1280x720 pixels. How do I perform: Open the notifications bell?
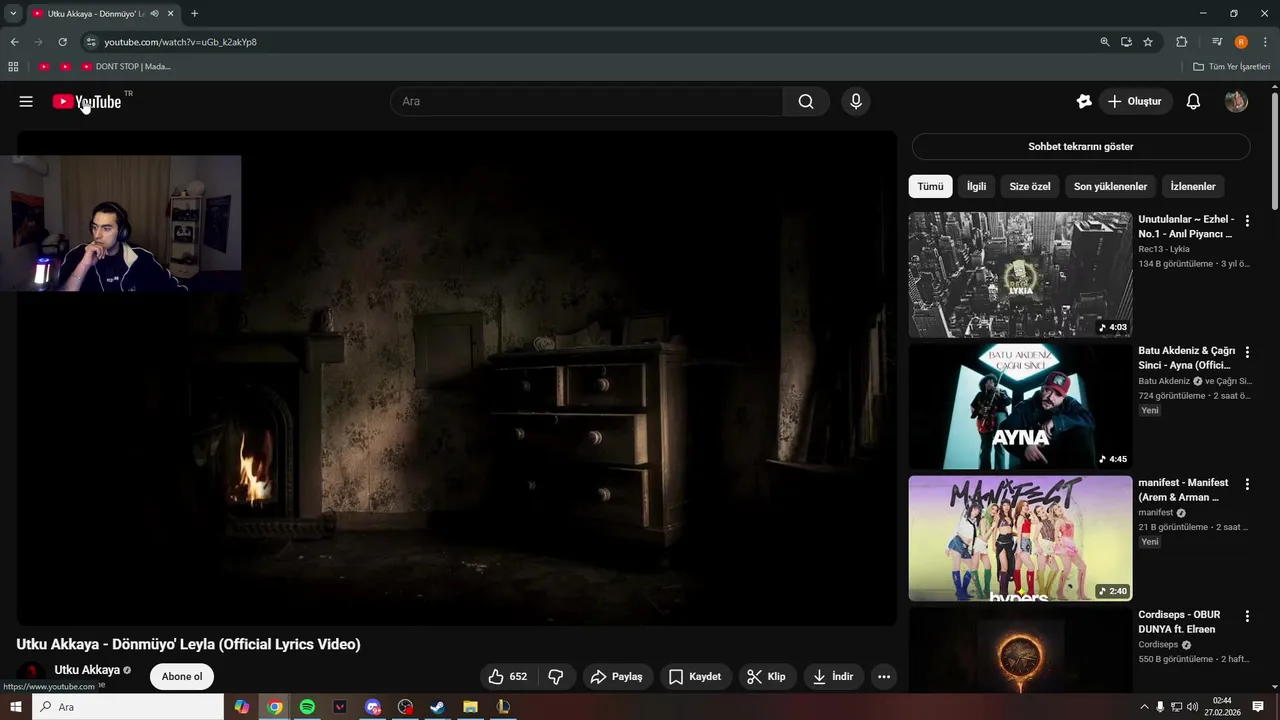(1193, 101)
